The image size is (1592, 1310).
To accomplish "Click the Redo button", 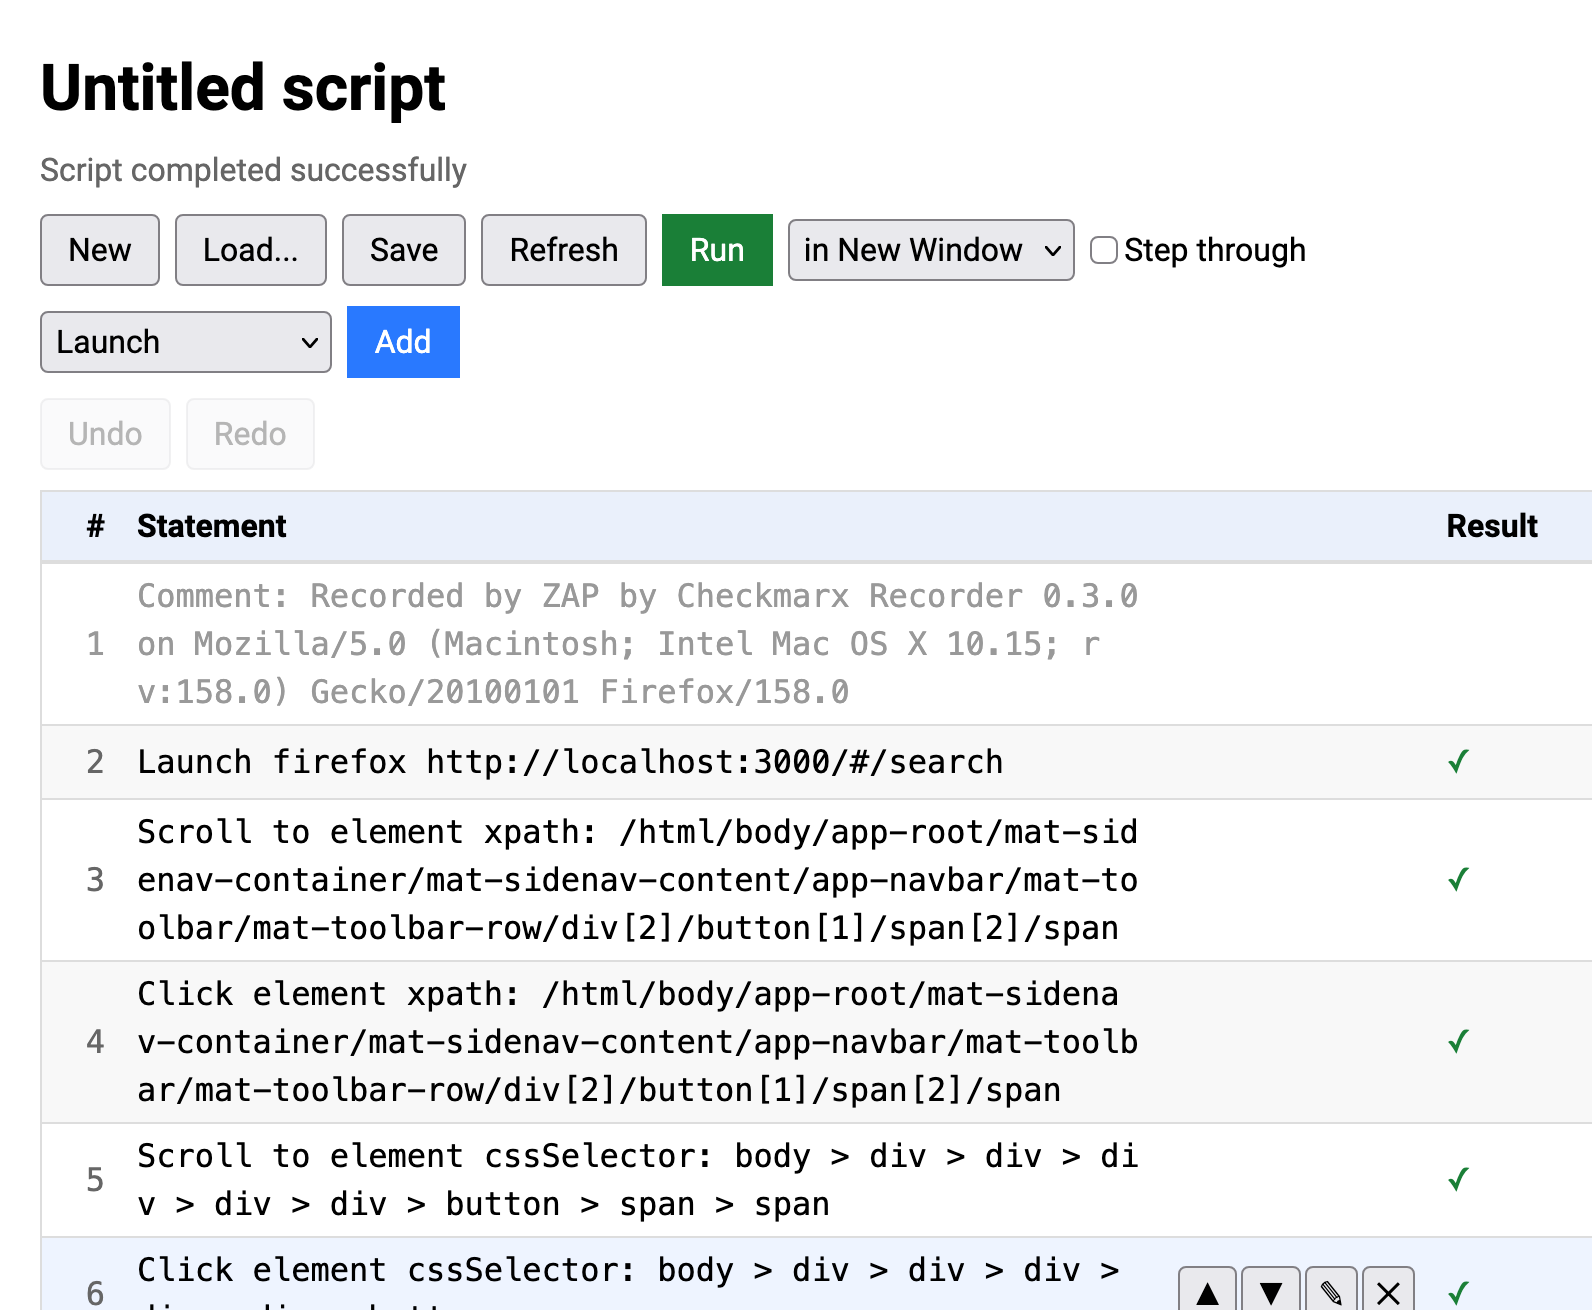I will (250, 434).
